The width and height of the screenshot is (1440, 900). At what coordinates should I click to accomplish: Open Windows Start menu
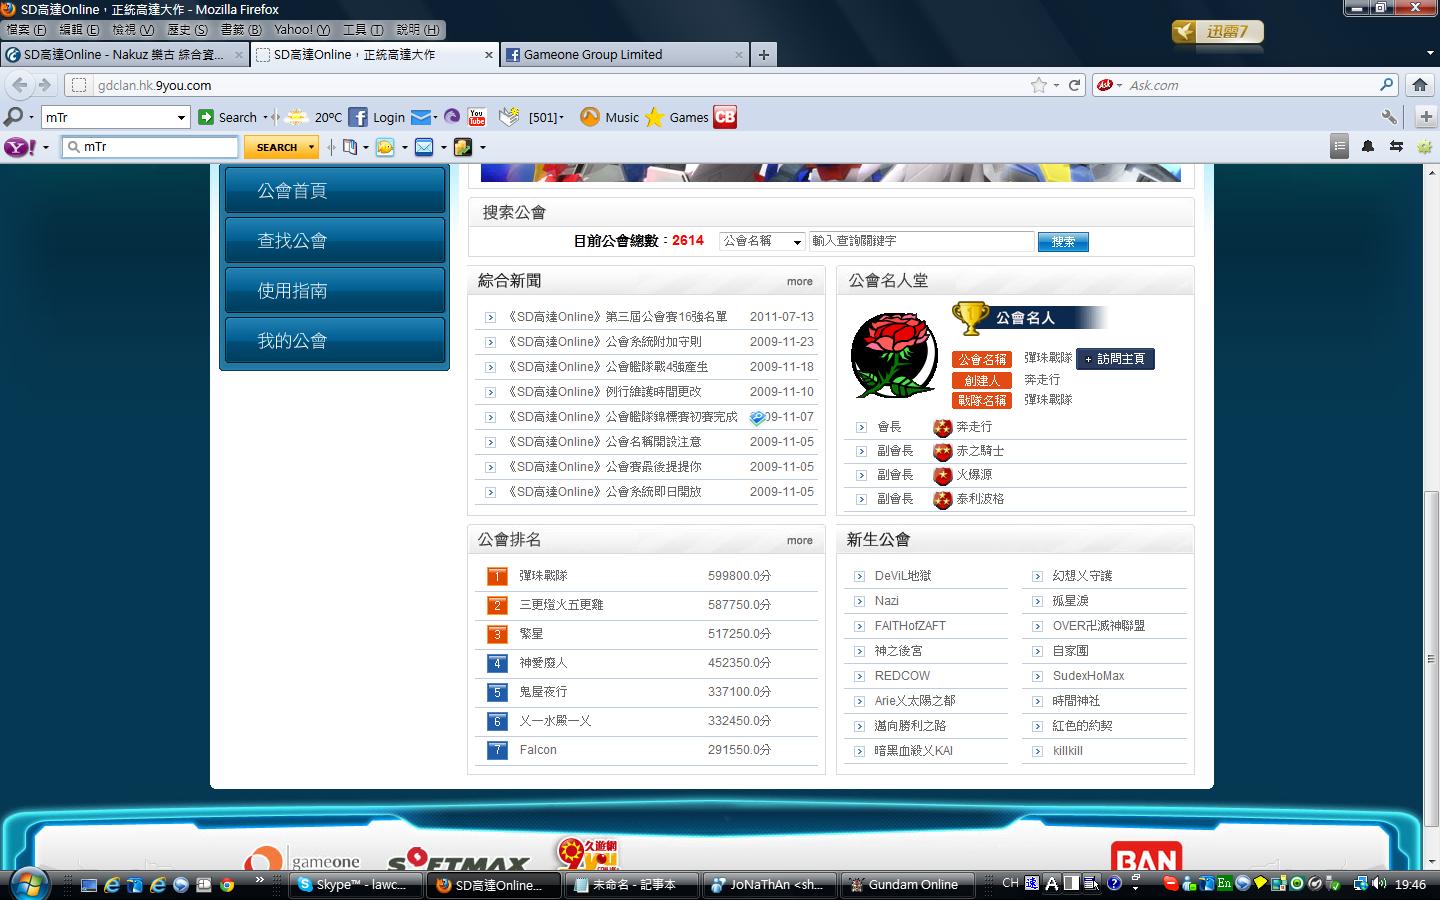point(27,883)
